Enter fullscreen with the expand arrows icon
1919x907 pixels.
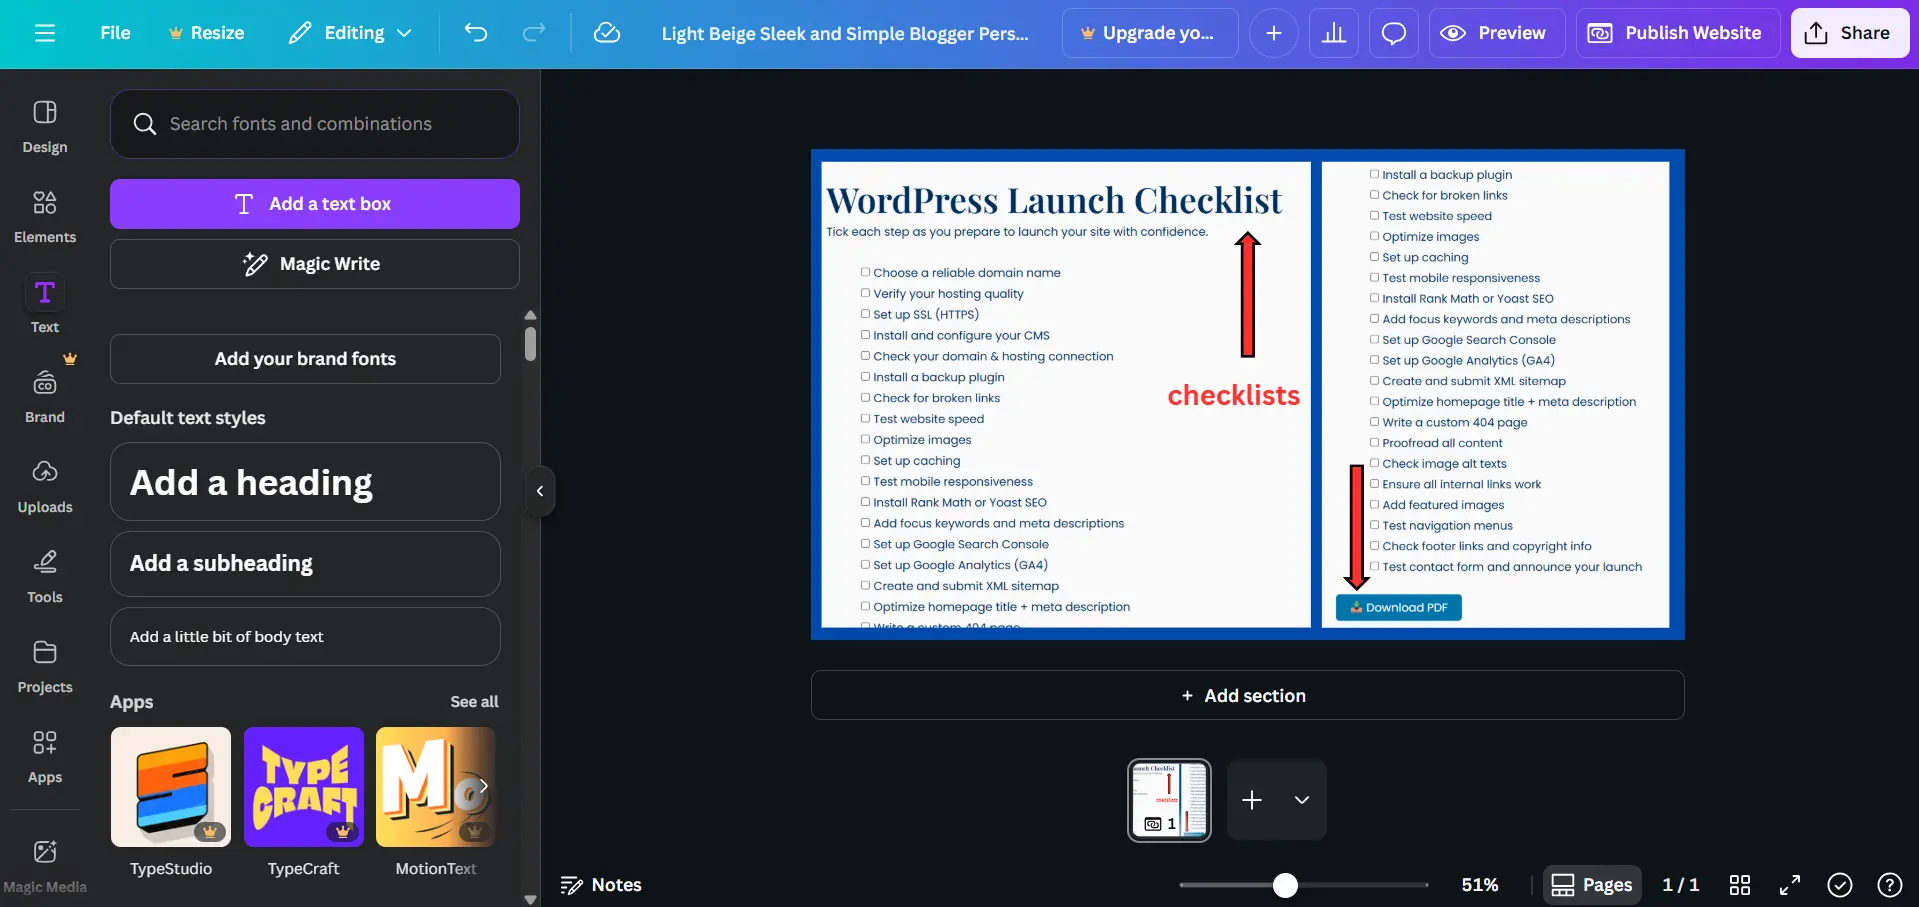click(1790, 885)
